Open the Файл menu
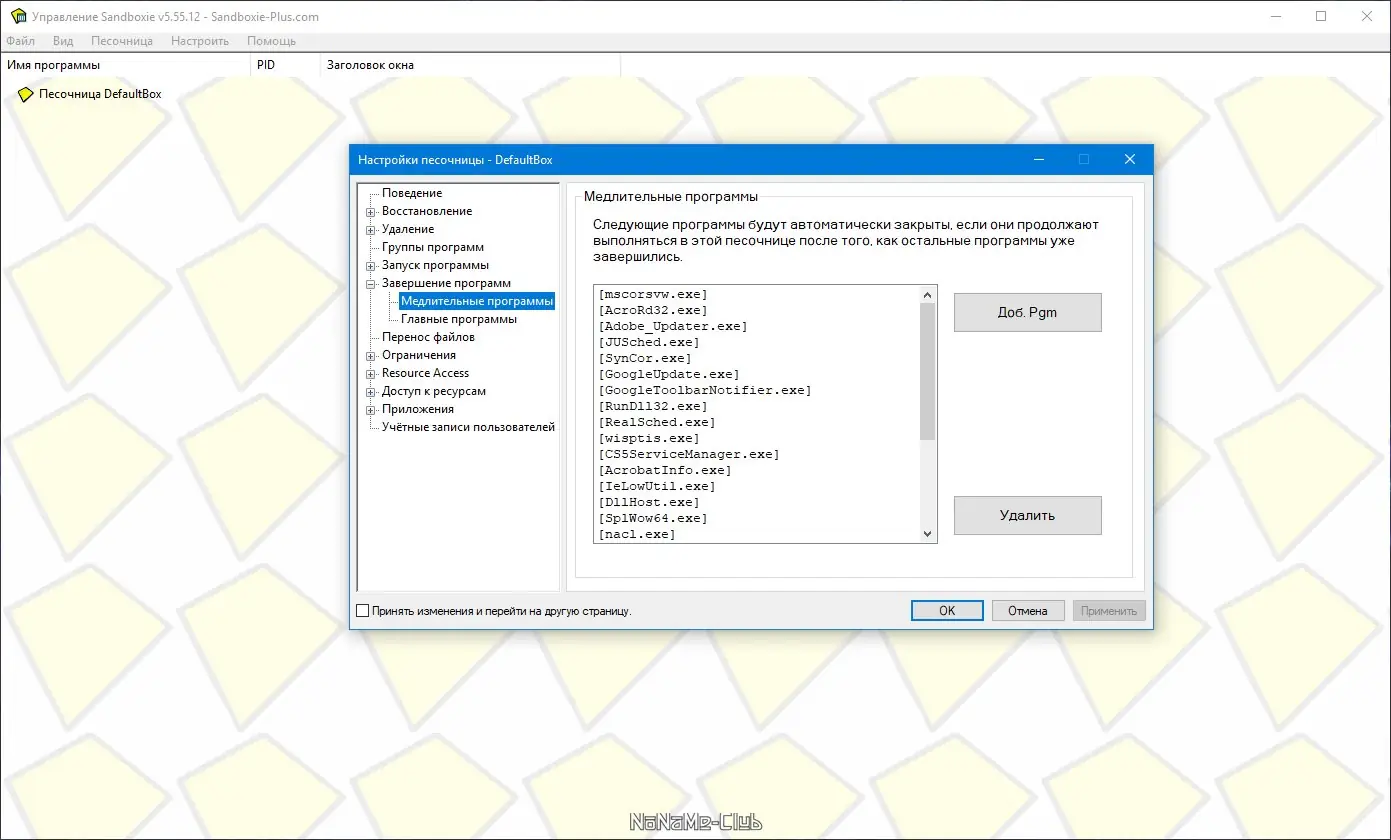Image resolution: width=1391 pixels, height=840 pixels. pyautogui.click(x=20, y=41)
